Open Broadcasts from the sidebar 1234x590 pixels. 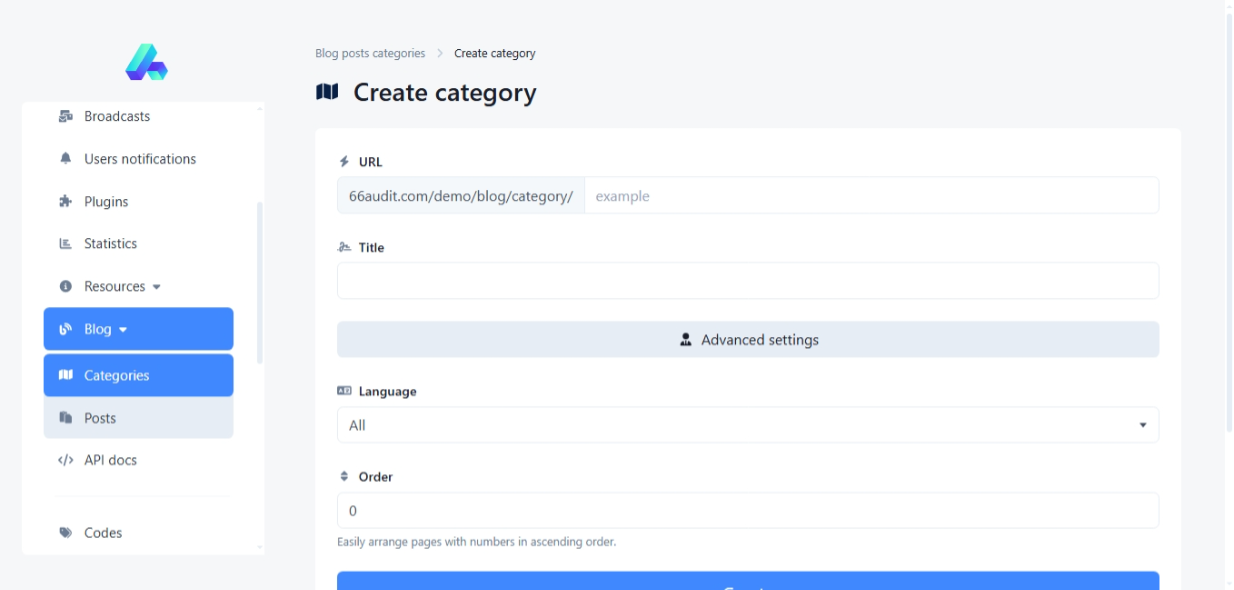click(116, 117)
